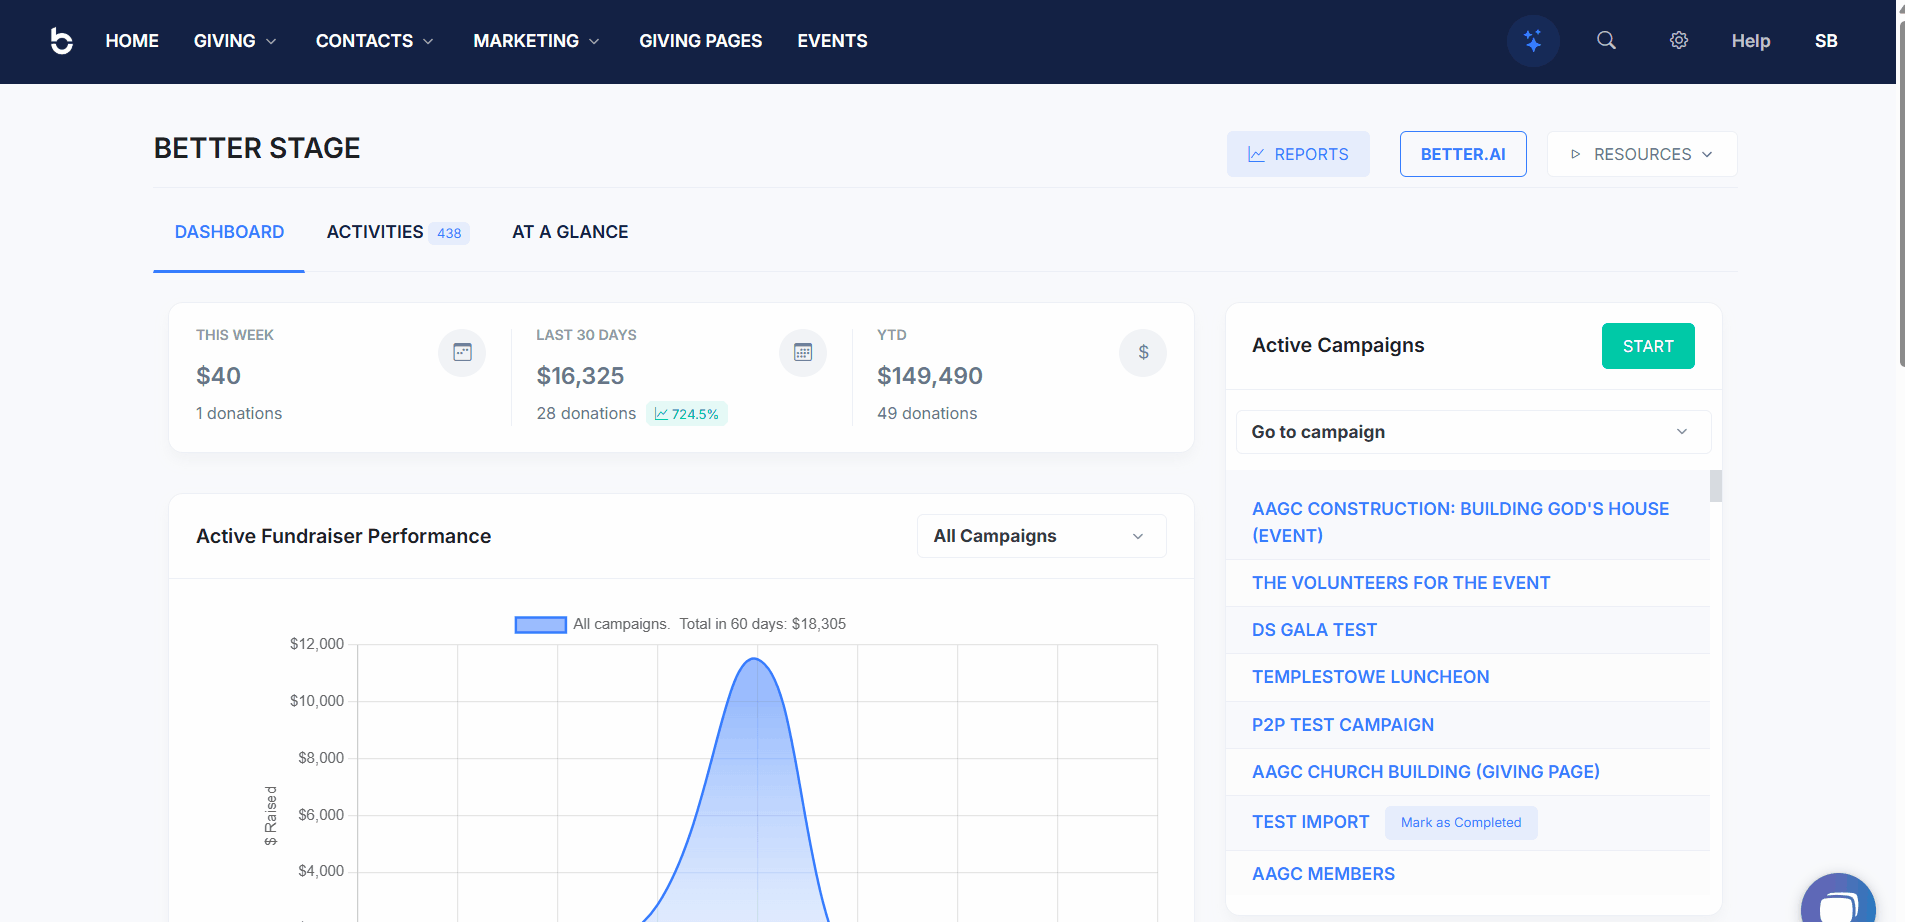Click the Active Fundraiser Performance heading
Image resolution: width=1905 pixels, height=922 pixels.
click(x=343, y=536)
